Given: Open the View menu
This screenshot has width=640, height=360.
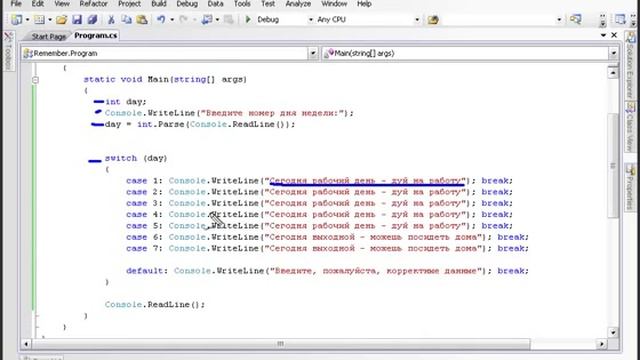Looking at the screenshot, I should 62,4.
